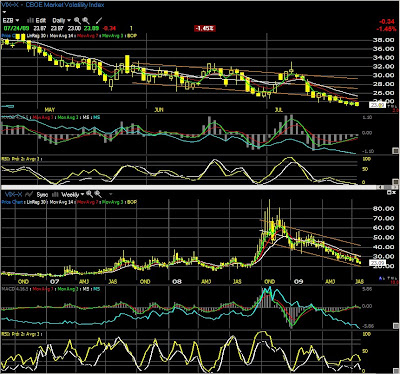
Task: Open the Weekly timeframe dropdown
Action: (x=72, y=194)
